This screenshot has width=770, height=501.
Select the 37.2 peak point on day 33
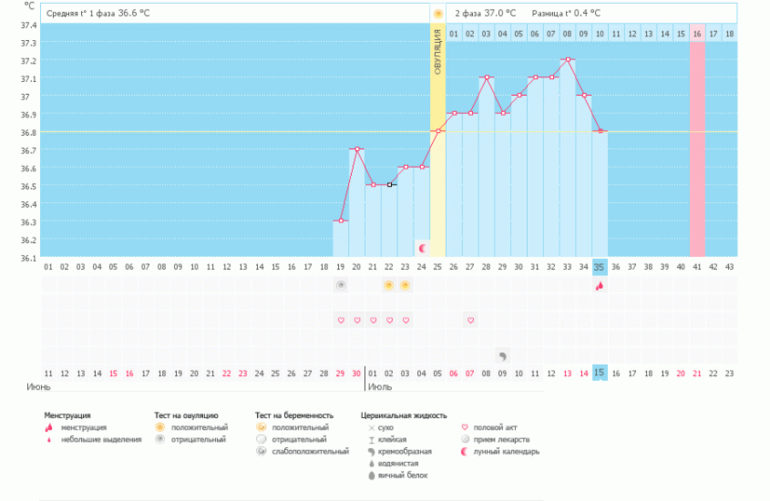pyautogui.click(x=568, y=59)
